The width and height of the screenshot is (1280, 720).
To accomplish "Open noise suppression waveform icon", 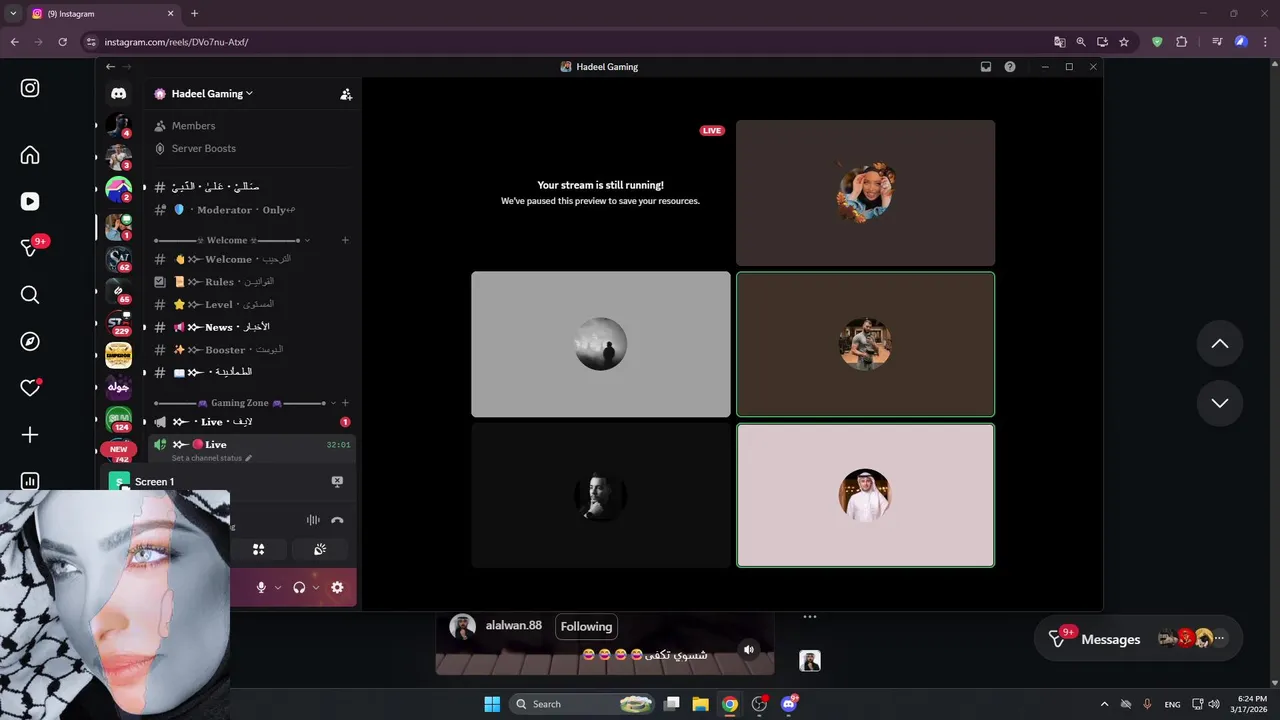I will 313,520.
